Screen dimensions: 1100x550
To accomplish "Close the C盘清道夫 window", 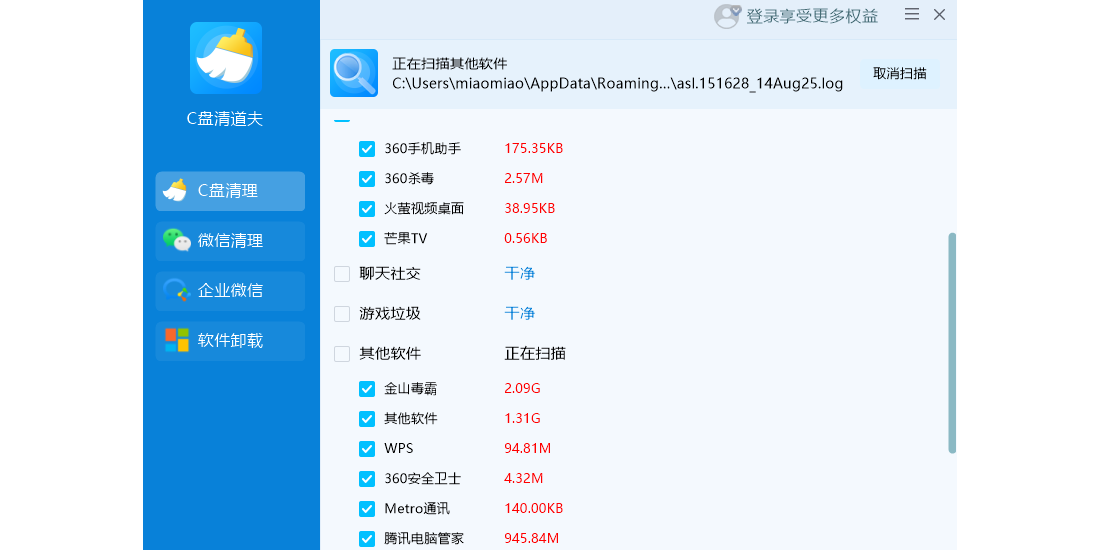I will (939, 14).
